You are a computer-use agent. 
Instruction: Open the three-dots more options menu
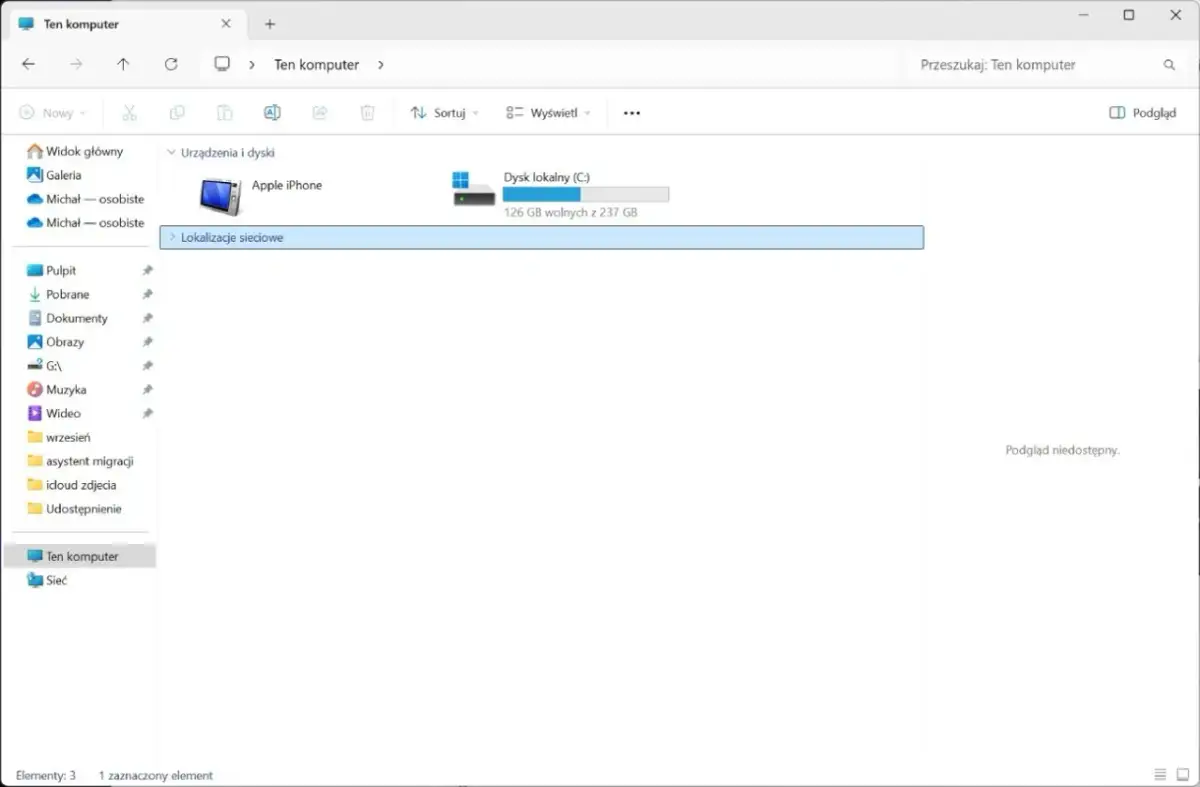point(631,113)
